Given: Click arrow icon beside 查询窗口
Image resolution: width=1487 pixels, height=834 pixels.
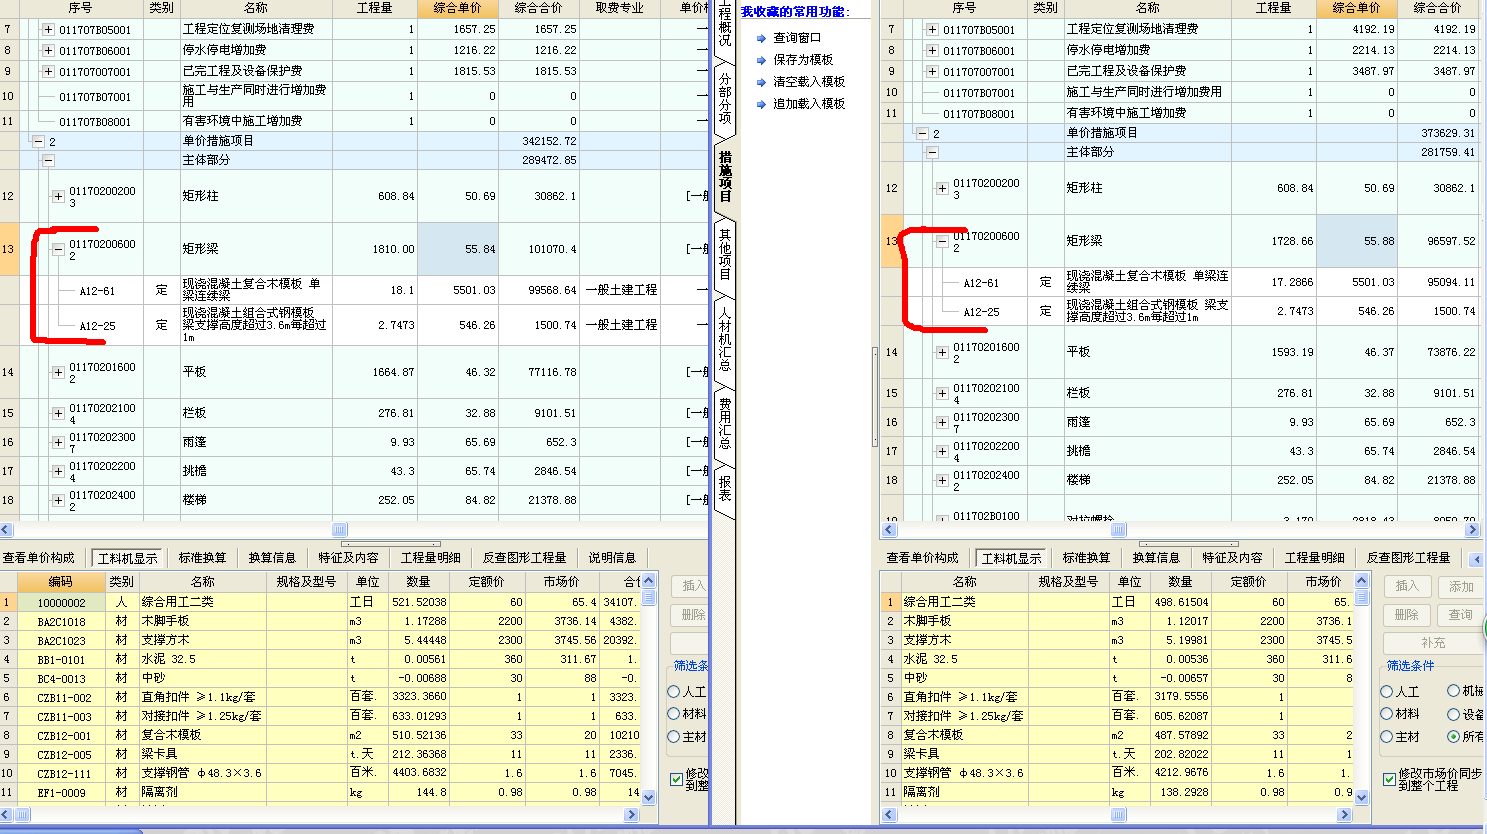Looking at the screenshot, I should point(761,38).
